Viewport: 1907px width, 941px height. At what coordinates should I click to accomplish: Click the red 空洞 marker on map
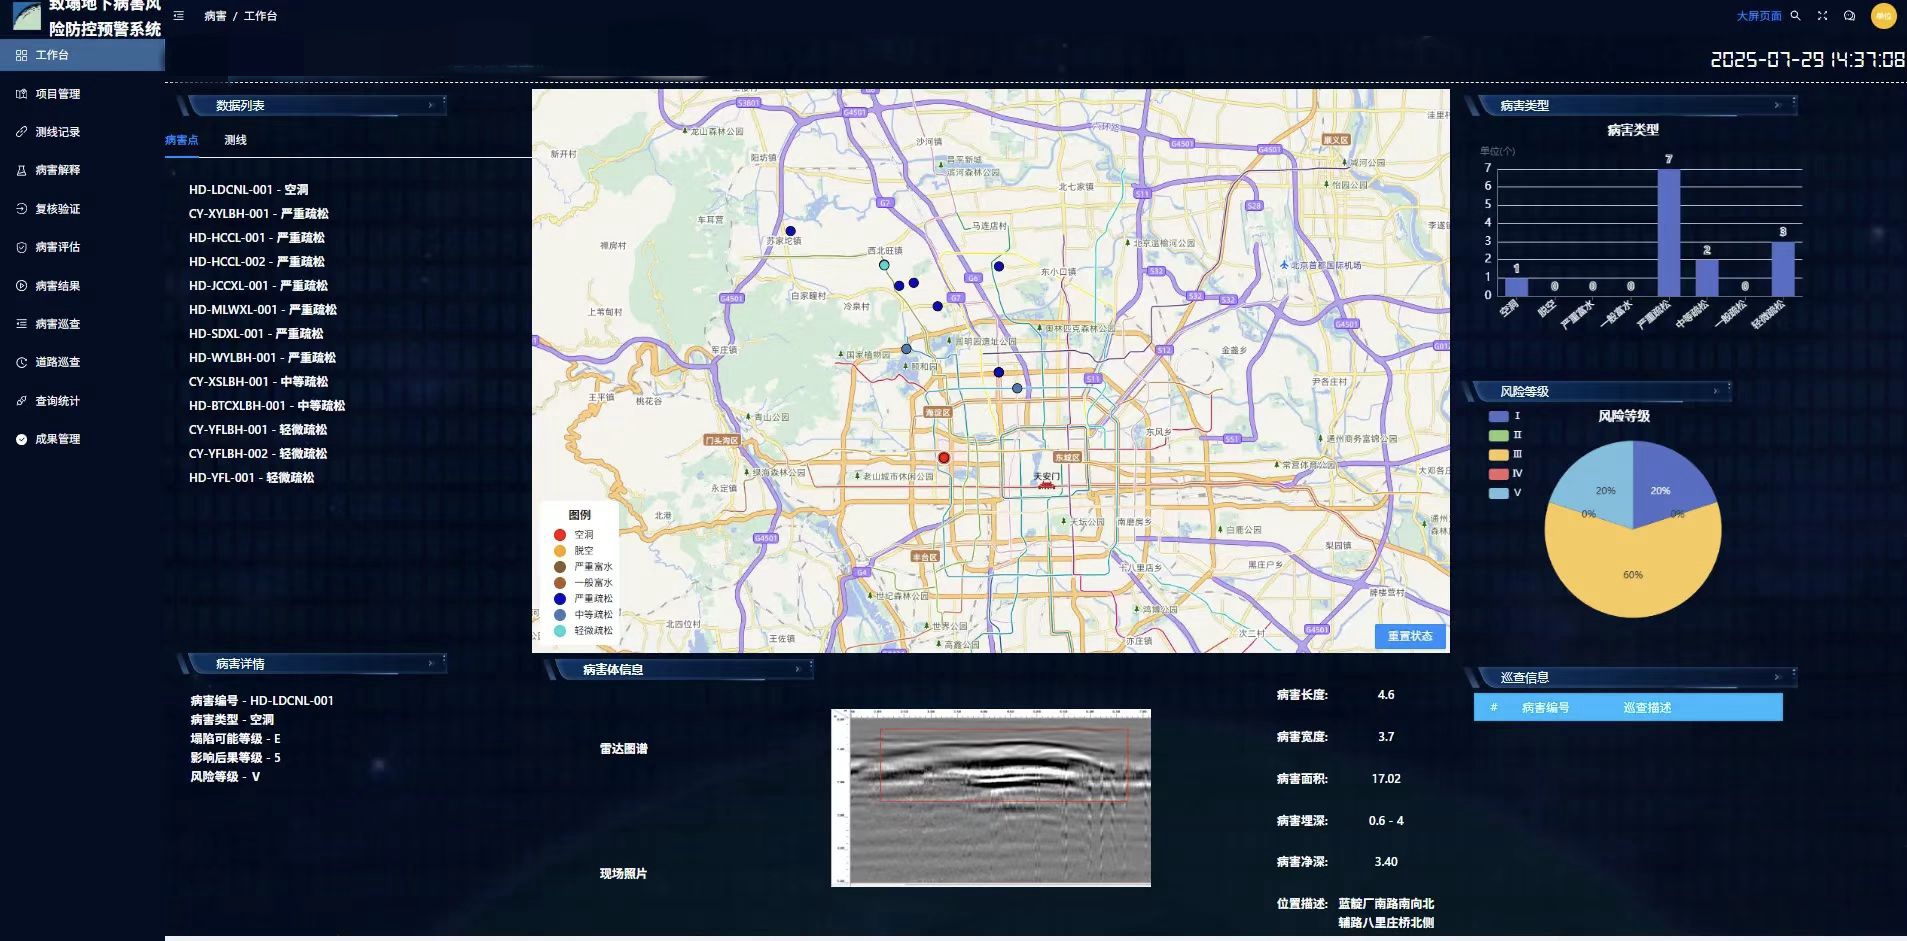[943, 458]
